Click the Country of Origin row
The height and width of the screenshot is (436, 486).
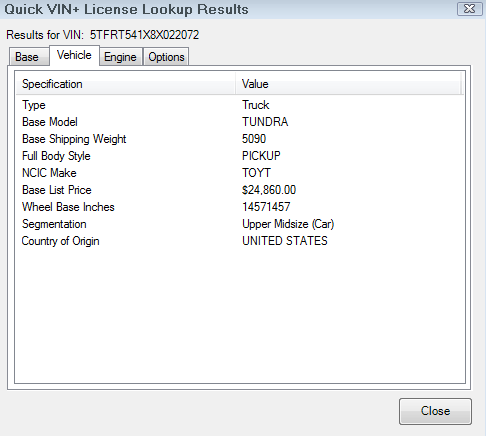click(x=240, y=241)
